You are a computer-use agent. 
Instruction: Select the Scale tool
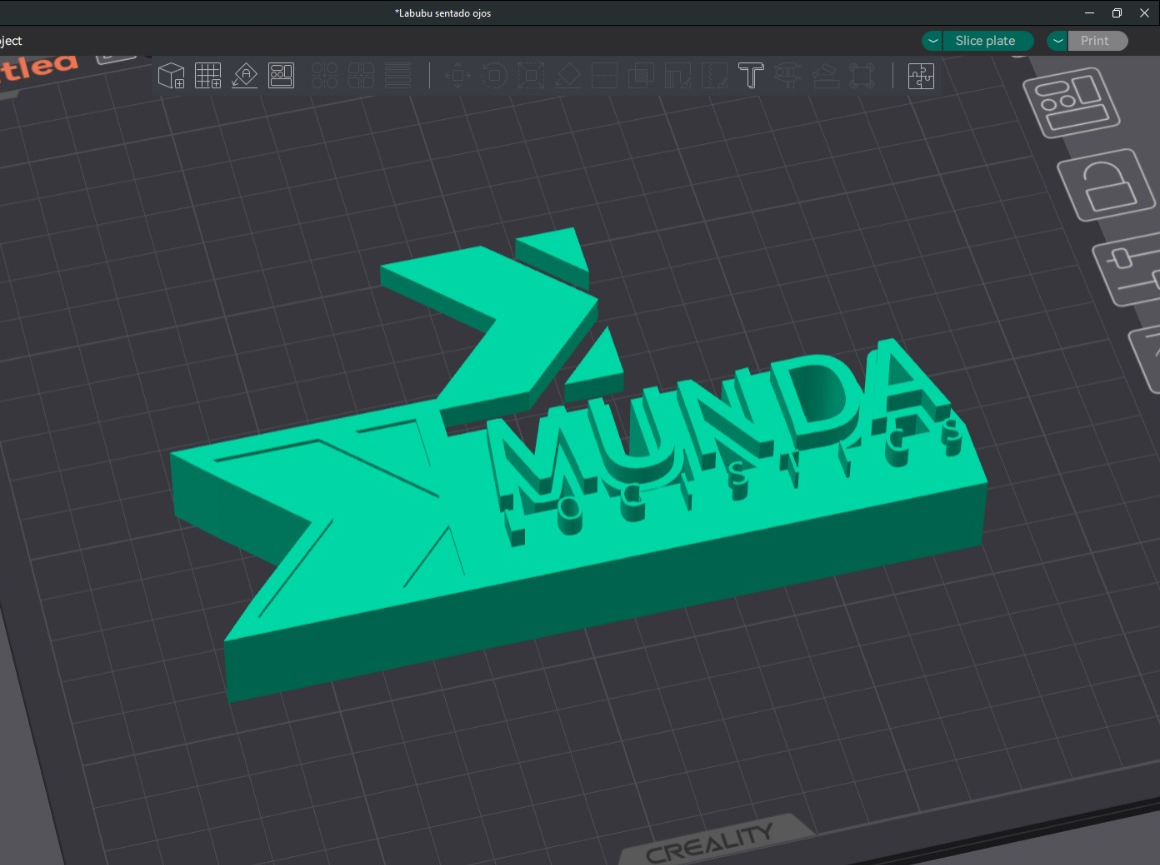(x=531, y=75)
